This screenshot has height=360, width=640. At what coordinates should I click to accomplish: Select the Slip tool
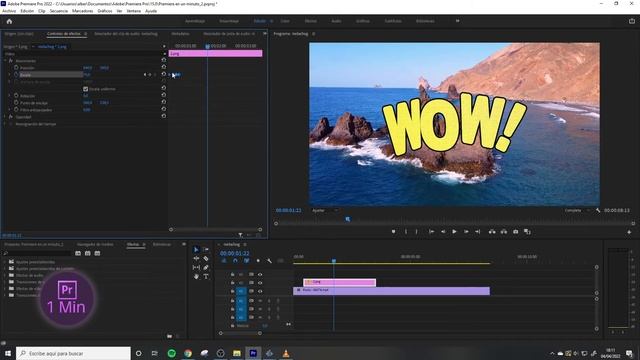pos(196,267)
